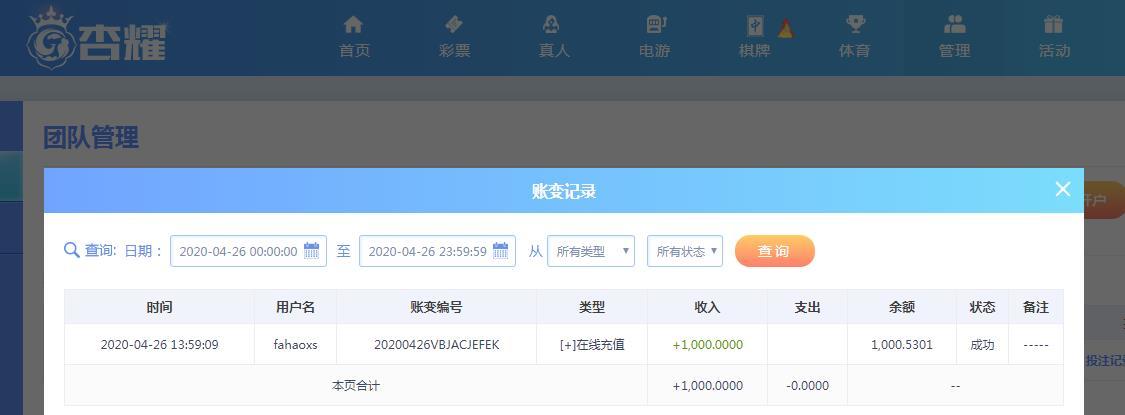Click the 类型 column header
This screenshot has width=1125, height=415.
pyautogui.click(x=592, y=307)
